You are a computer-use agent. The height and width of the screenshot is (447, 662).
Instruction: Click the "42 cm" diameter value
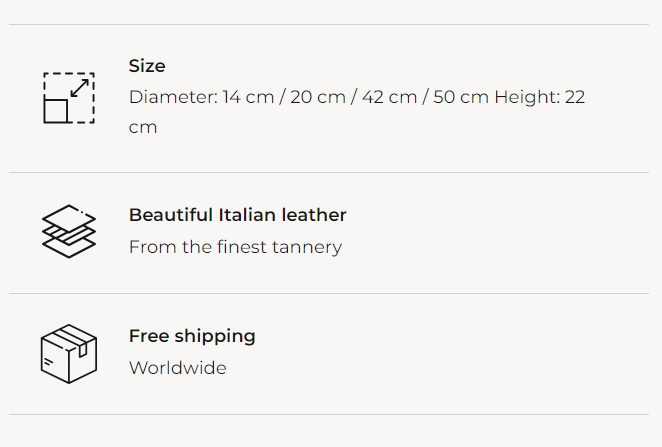[389, 97]
